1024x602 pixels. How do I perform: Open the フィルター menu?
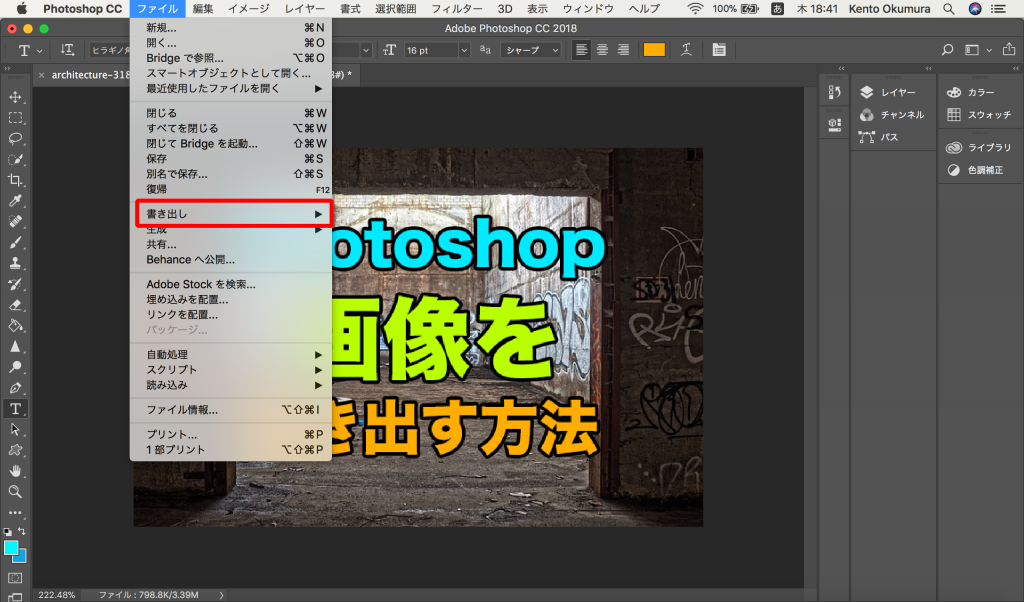pyautogui.click(x=456, y=8)
